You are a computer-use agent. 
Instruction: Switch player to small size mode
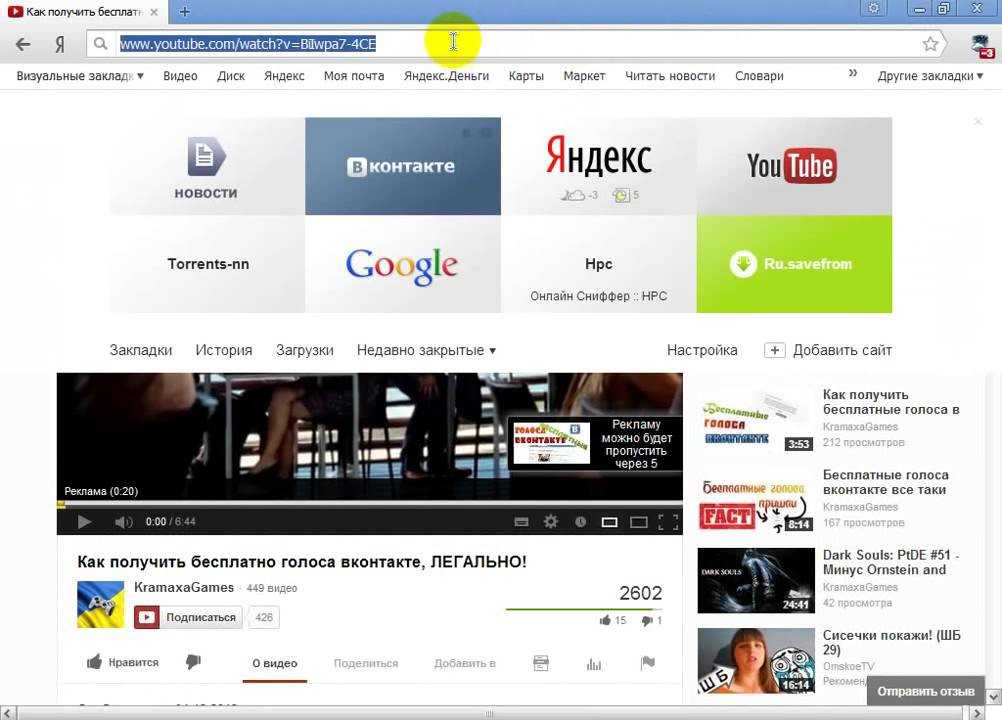pos(610,522)
